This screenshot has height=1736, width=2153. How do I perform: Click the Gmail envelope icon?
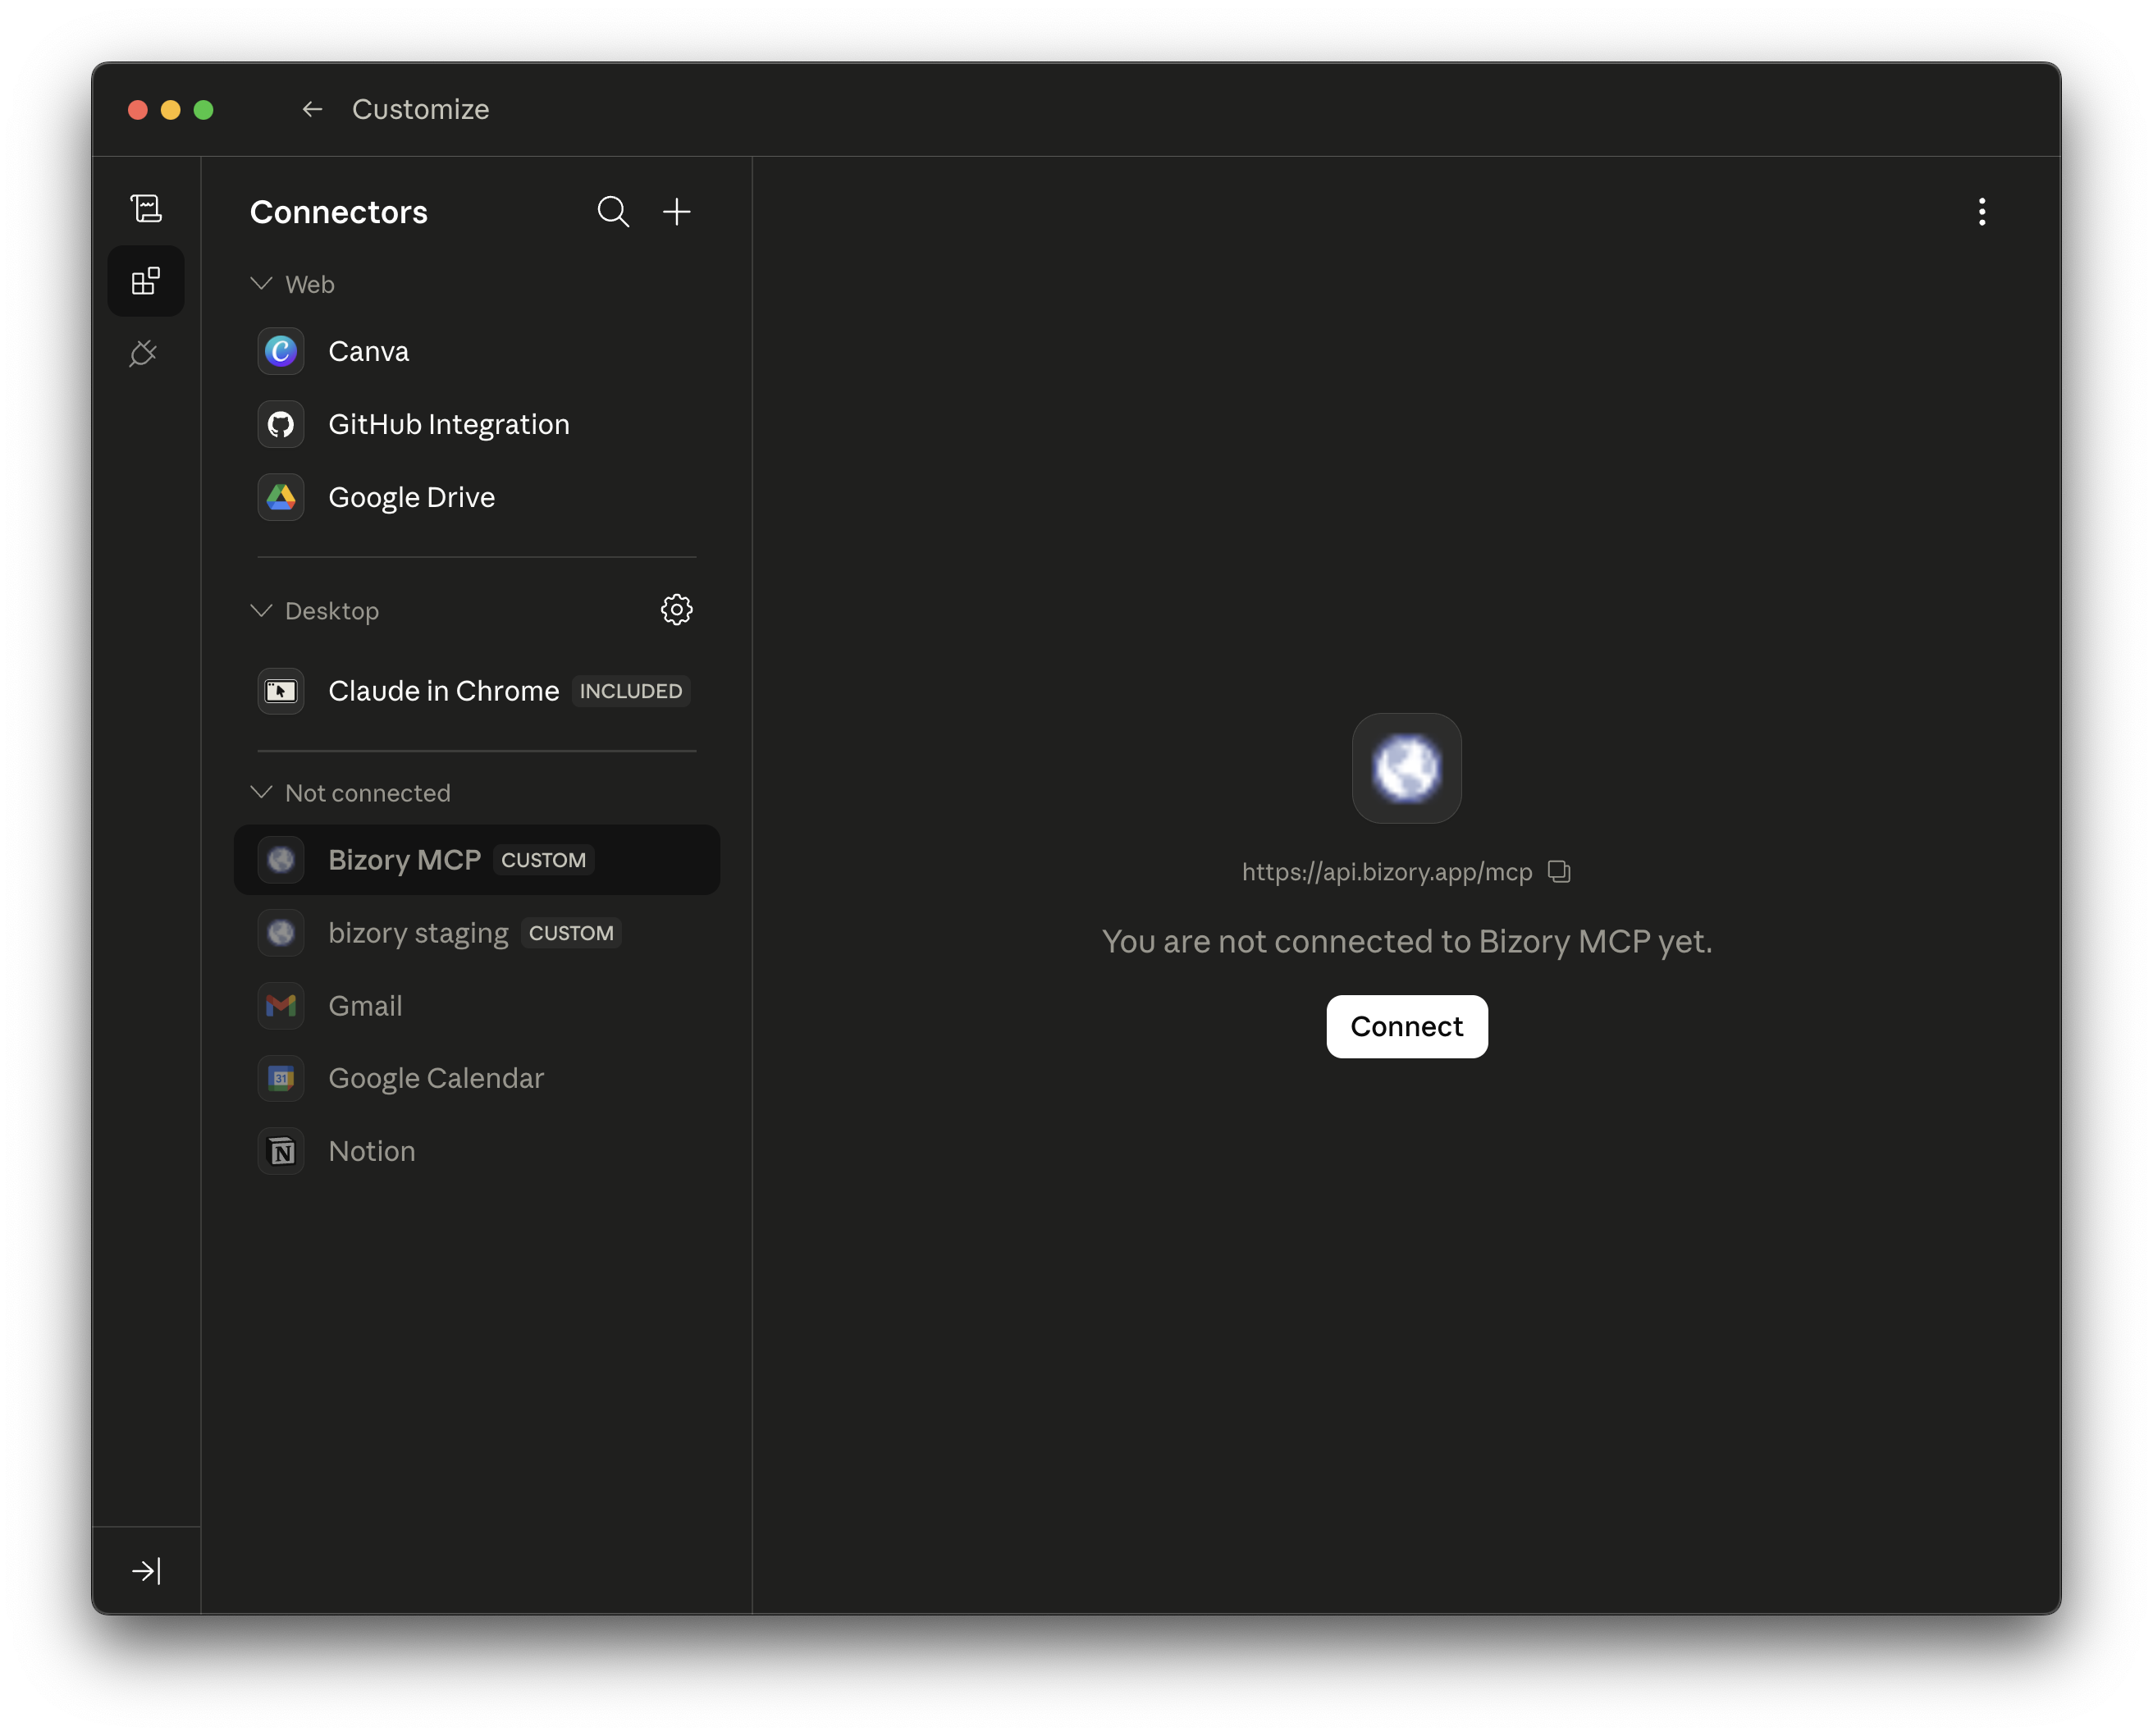tap(281, 1005)
